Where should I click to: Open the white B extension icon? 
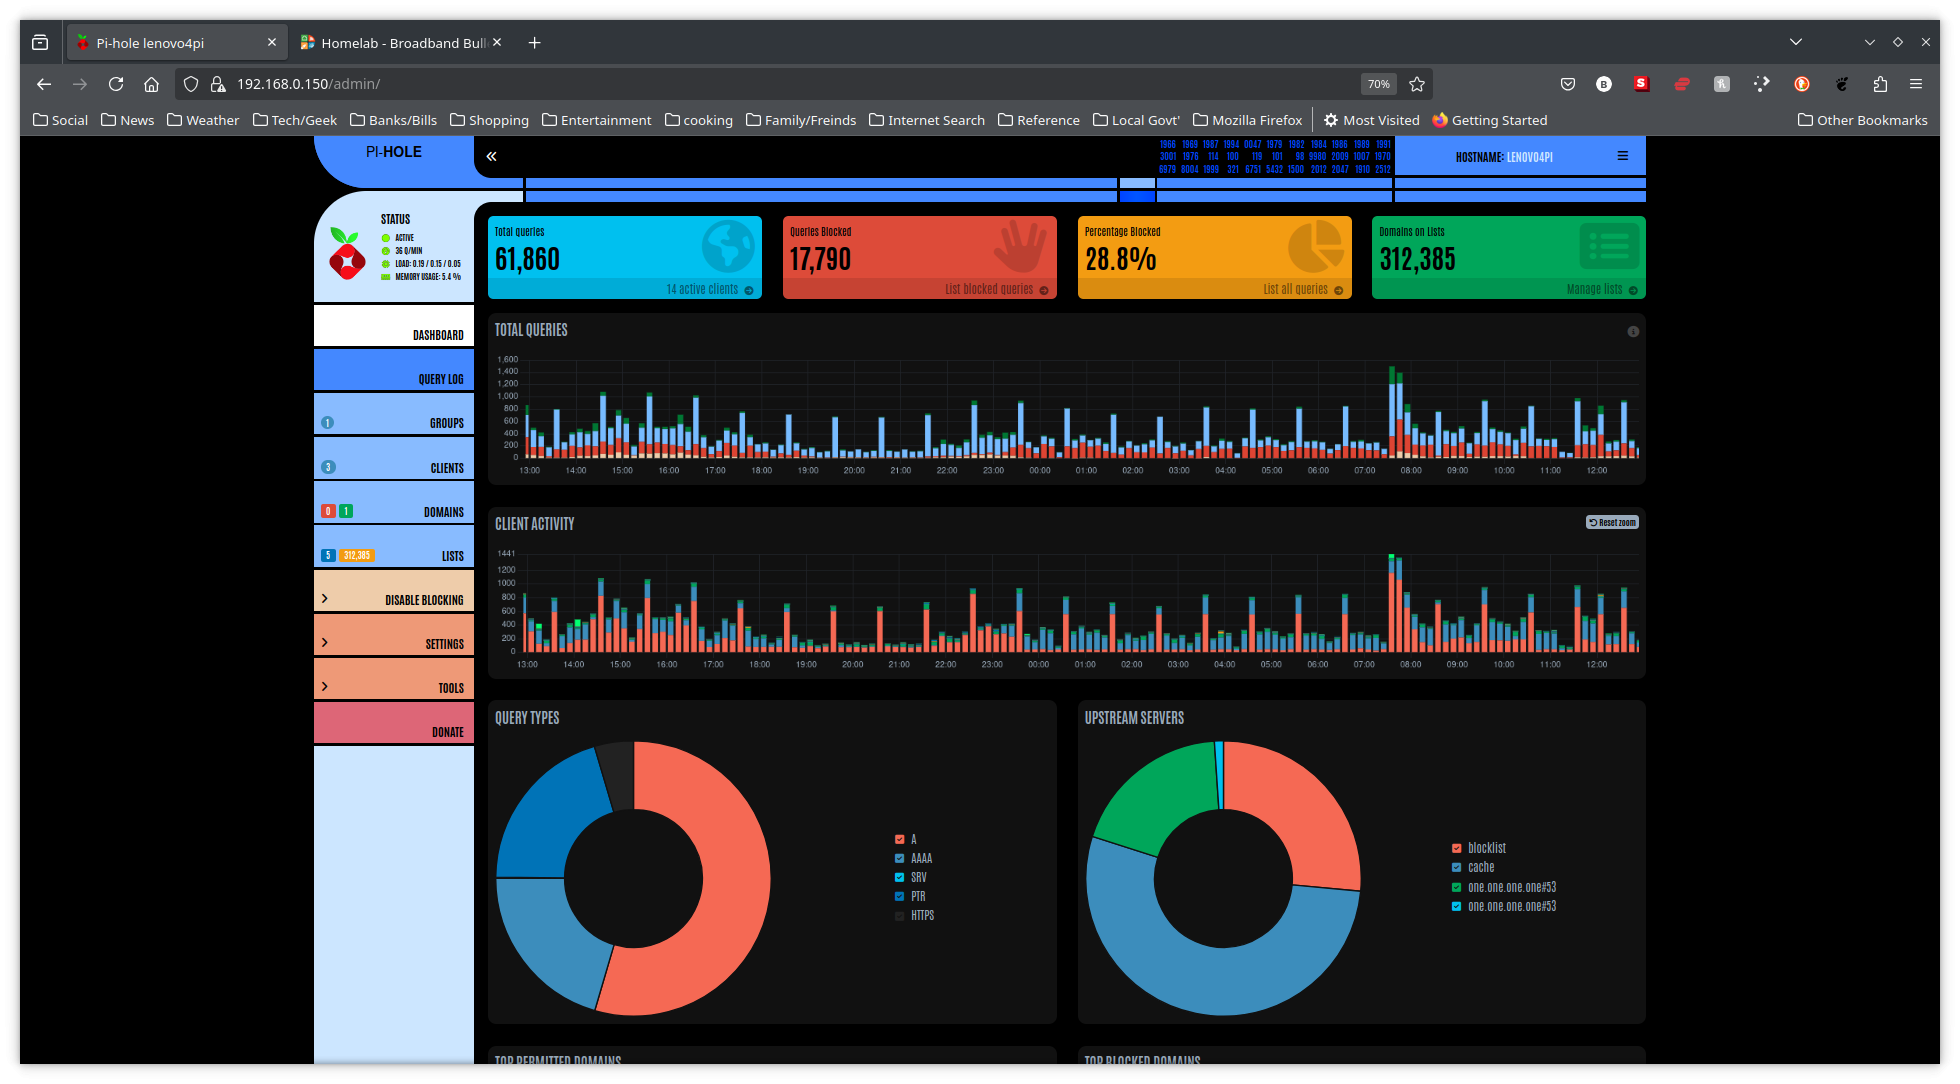click(x=1604, y=84)
